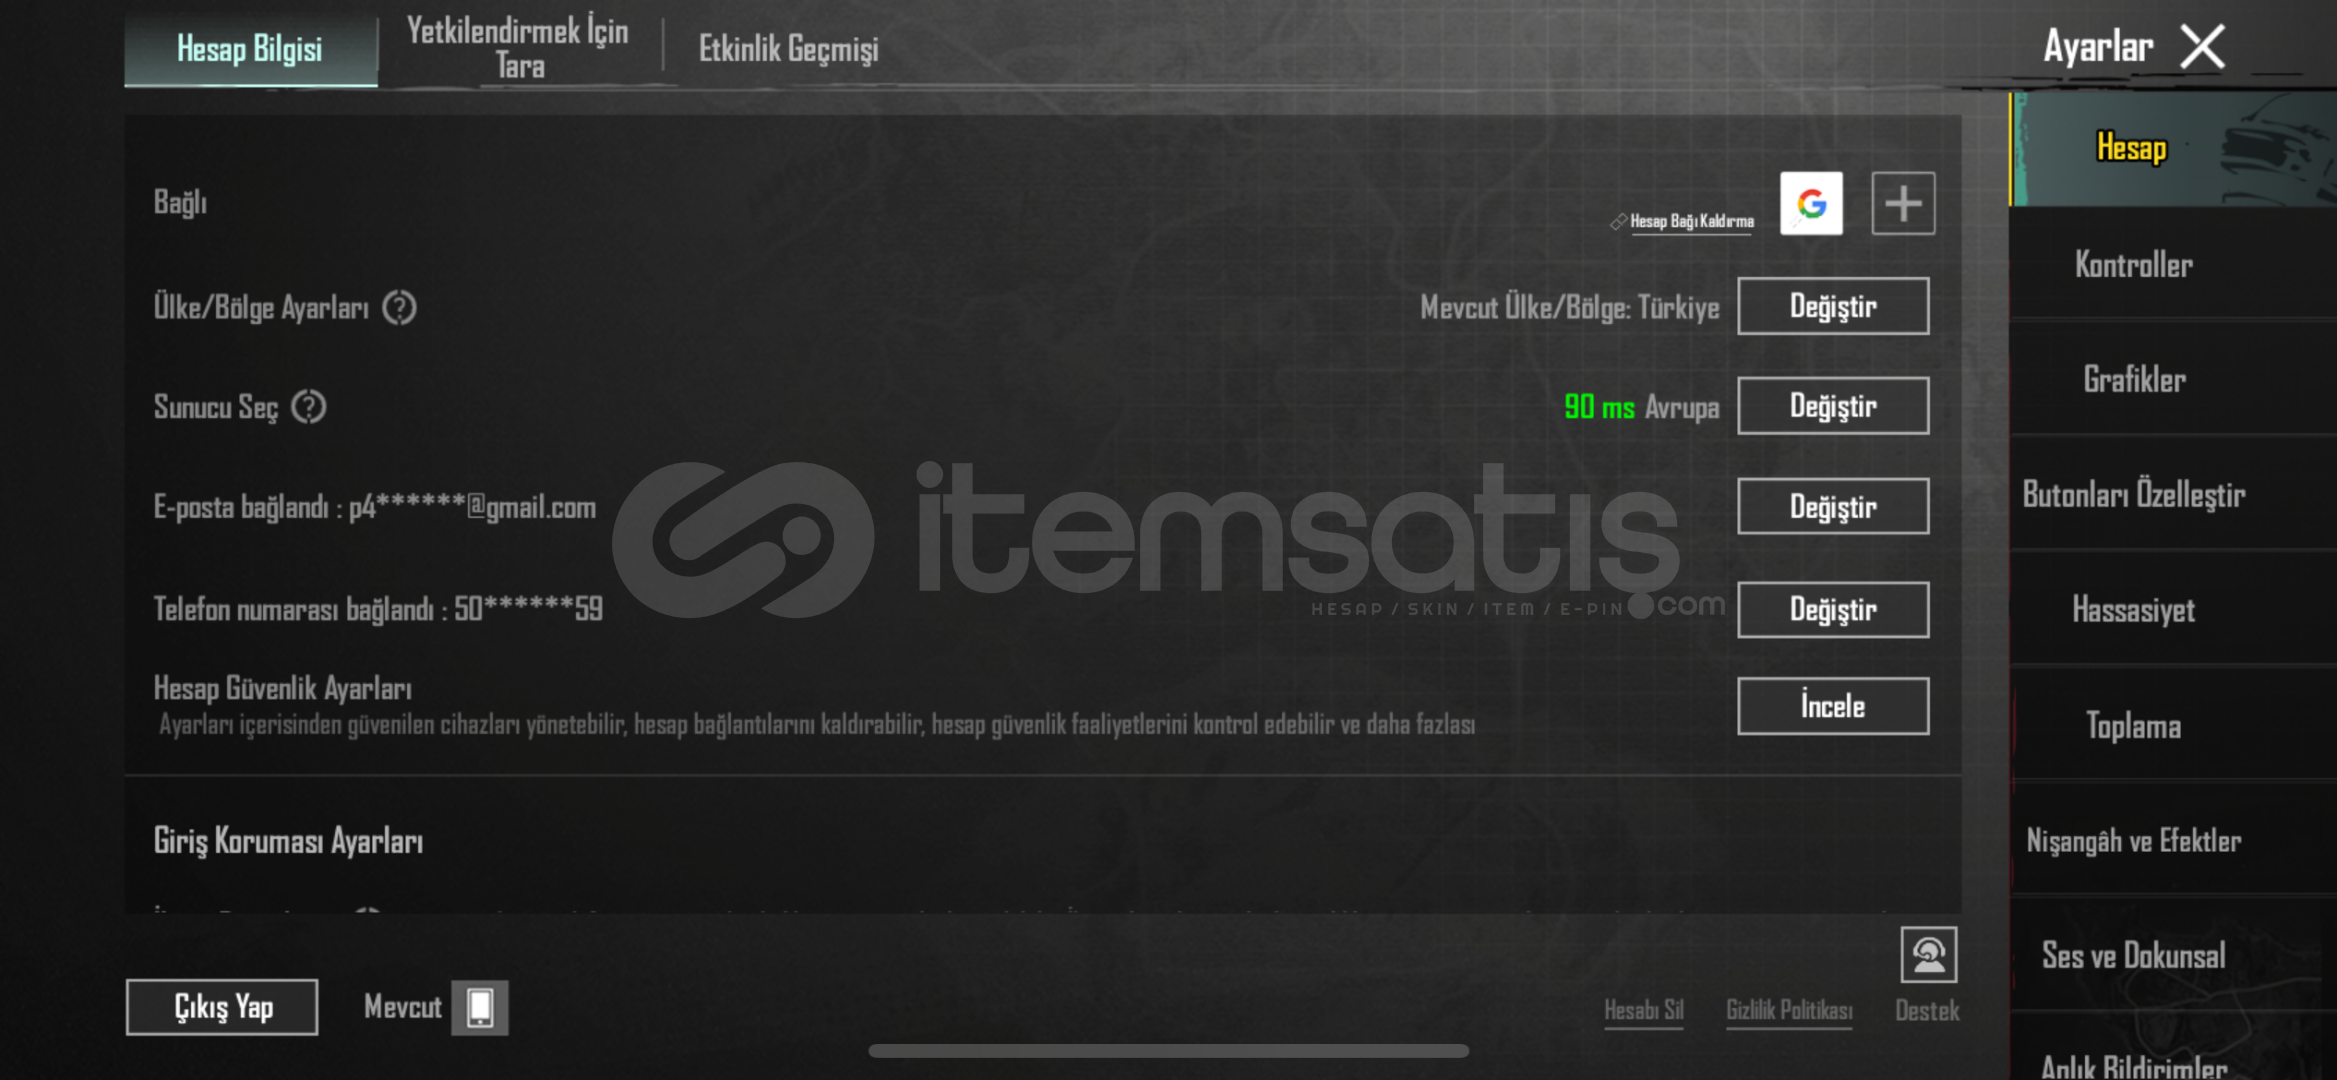2337x1080 pixels.
Task: Change linked e-mail with Değiştir button
Action: (1833, 506)
